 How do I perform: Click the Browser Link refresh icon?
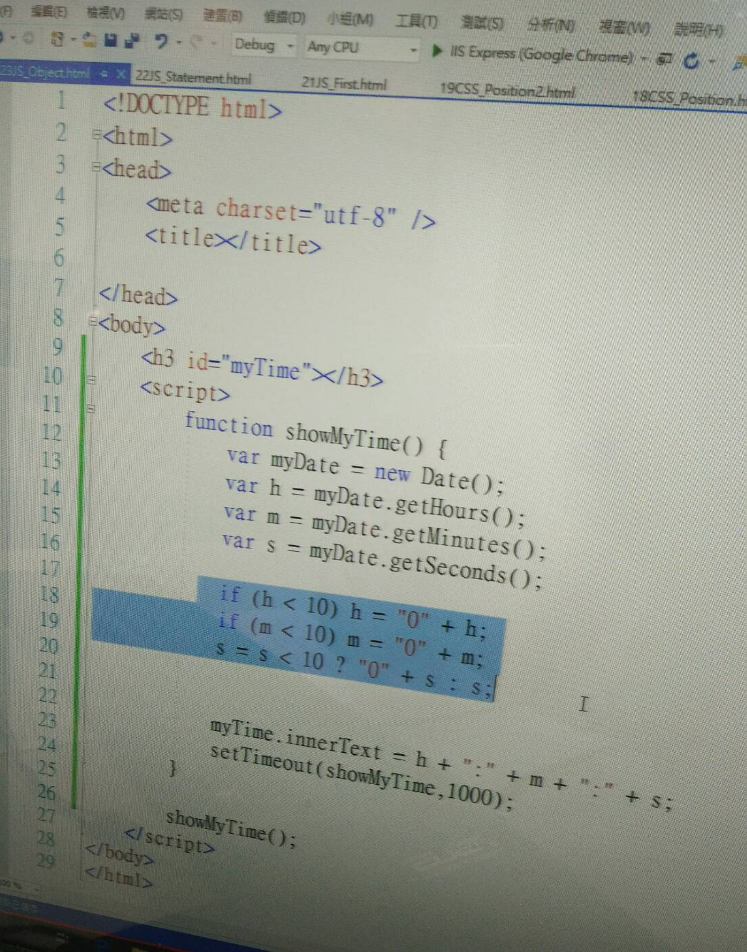click(x=691, y=60)
